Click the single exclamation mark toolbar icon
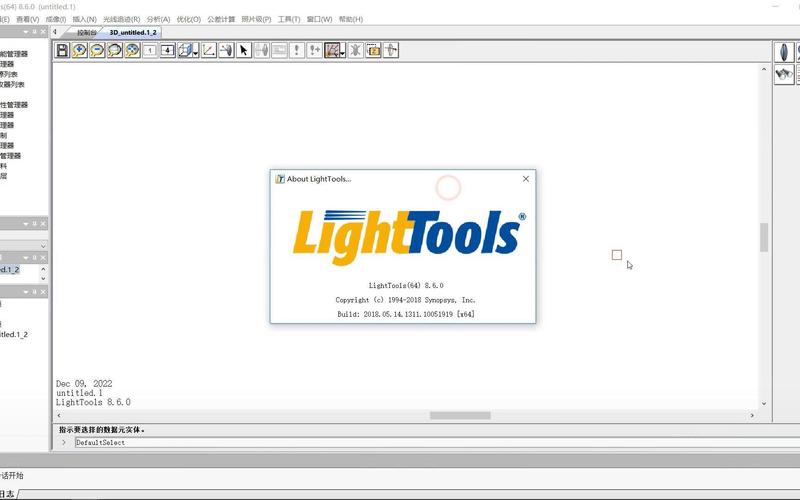The height and width of the screenshot is (500, 800). tap(297, 50)
